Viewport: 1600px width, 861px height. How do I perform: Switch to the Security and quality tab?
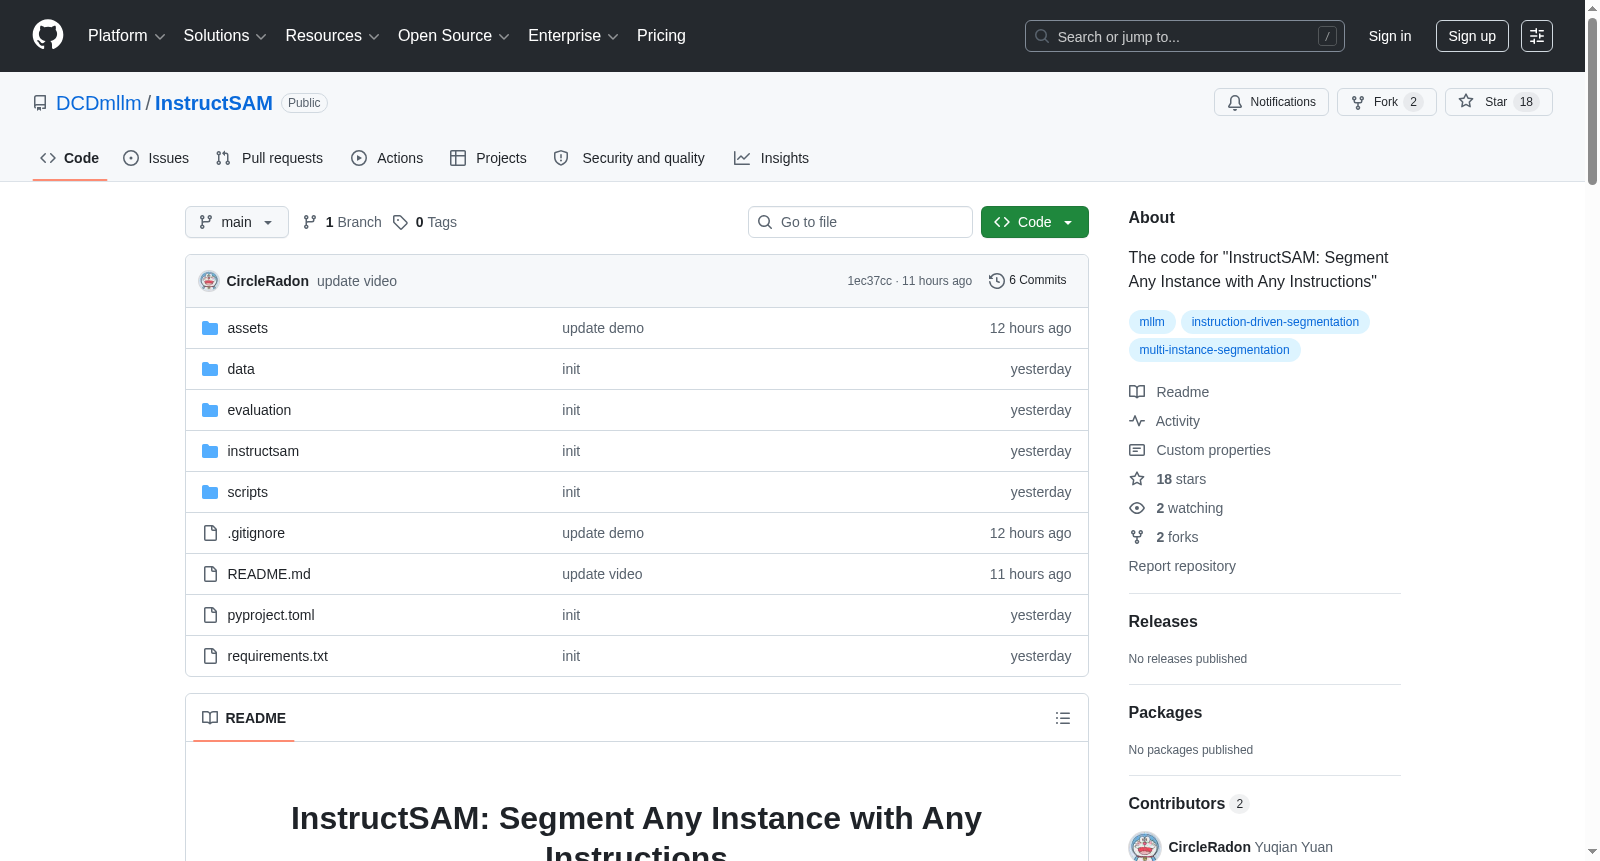629,158
